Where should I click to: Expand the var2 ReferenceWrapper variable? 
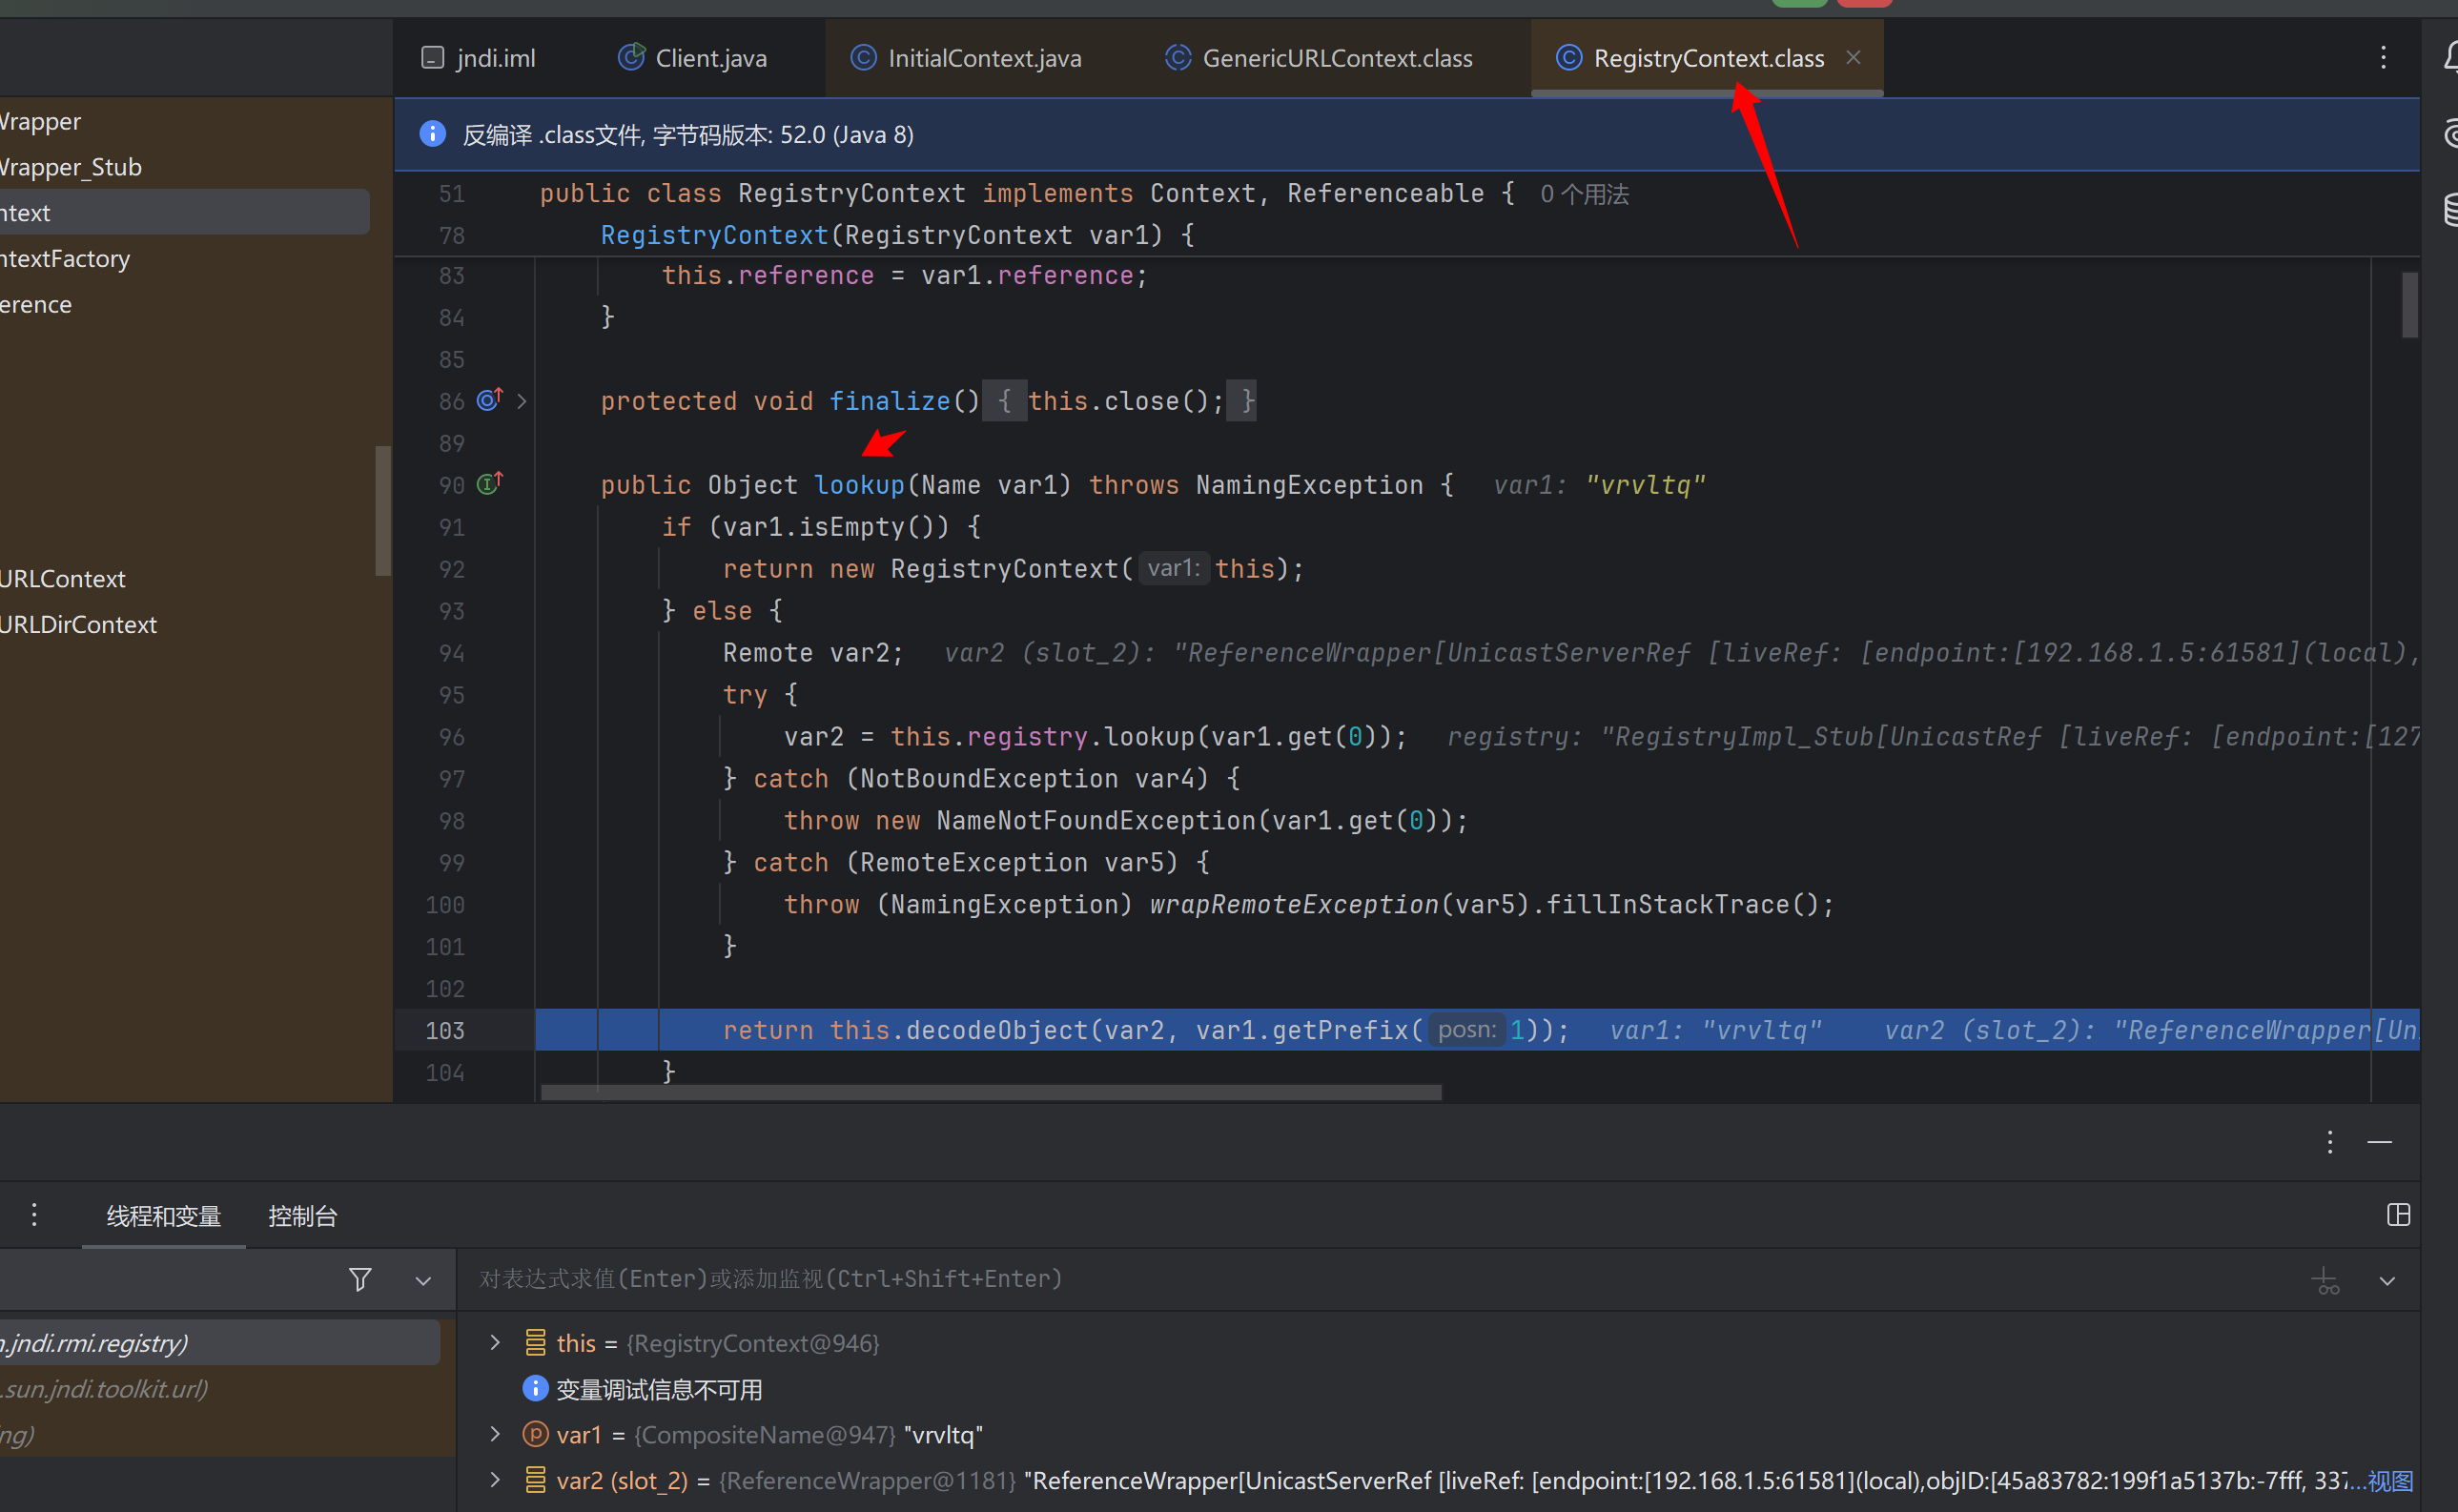click(x=495, y=1480)
